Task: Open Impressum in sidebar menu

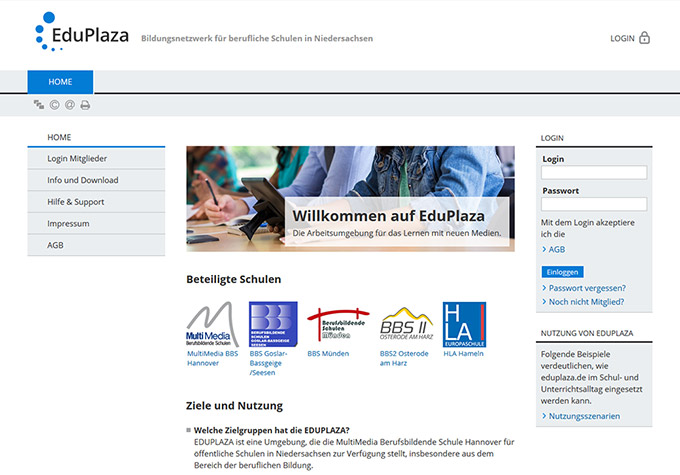Action: click(x=96, y=223)
